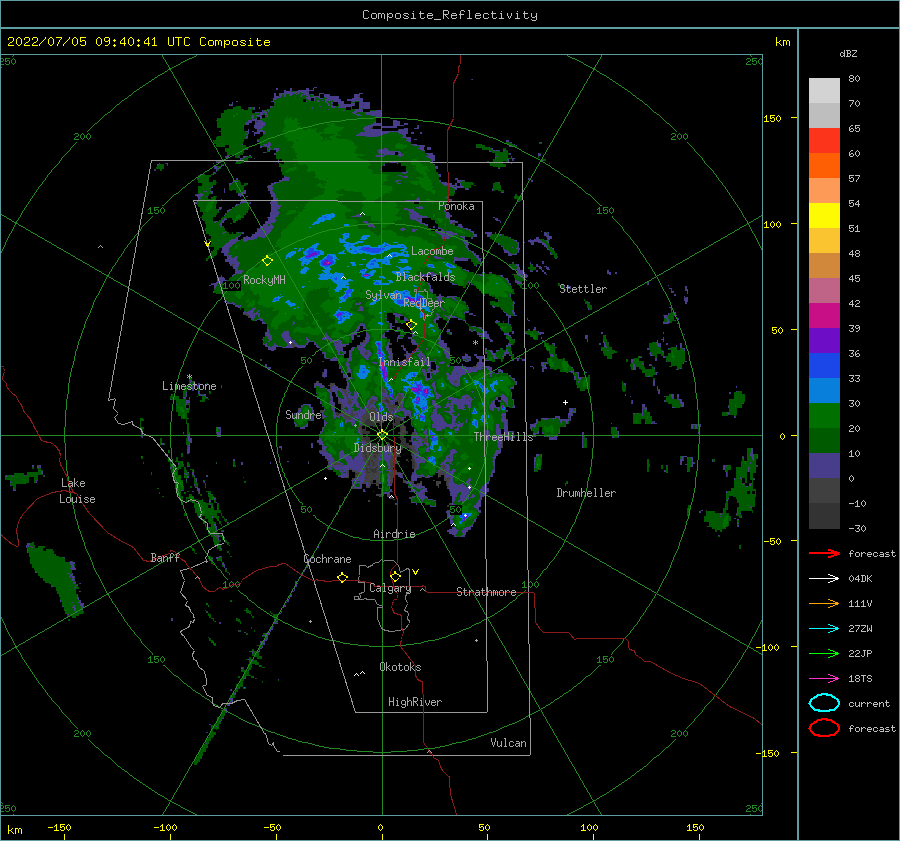Click the magenta 18TS arrow legend icon
900x841 pixels.
(x=824, y=679)
